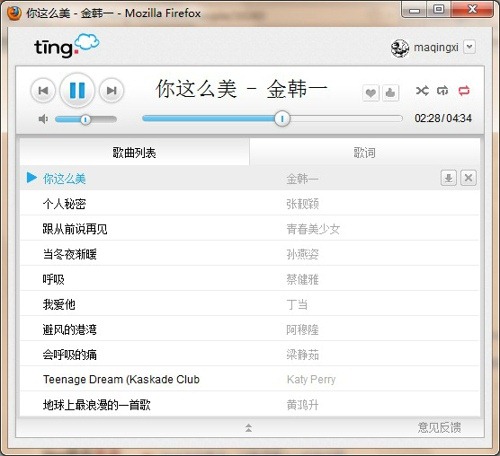Click artist name 黄鸿升
The width and height of the screenshot is (500, 456).
[x=303, y=405]
